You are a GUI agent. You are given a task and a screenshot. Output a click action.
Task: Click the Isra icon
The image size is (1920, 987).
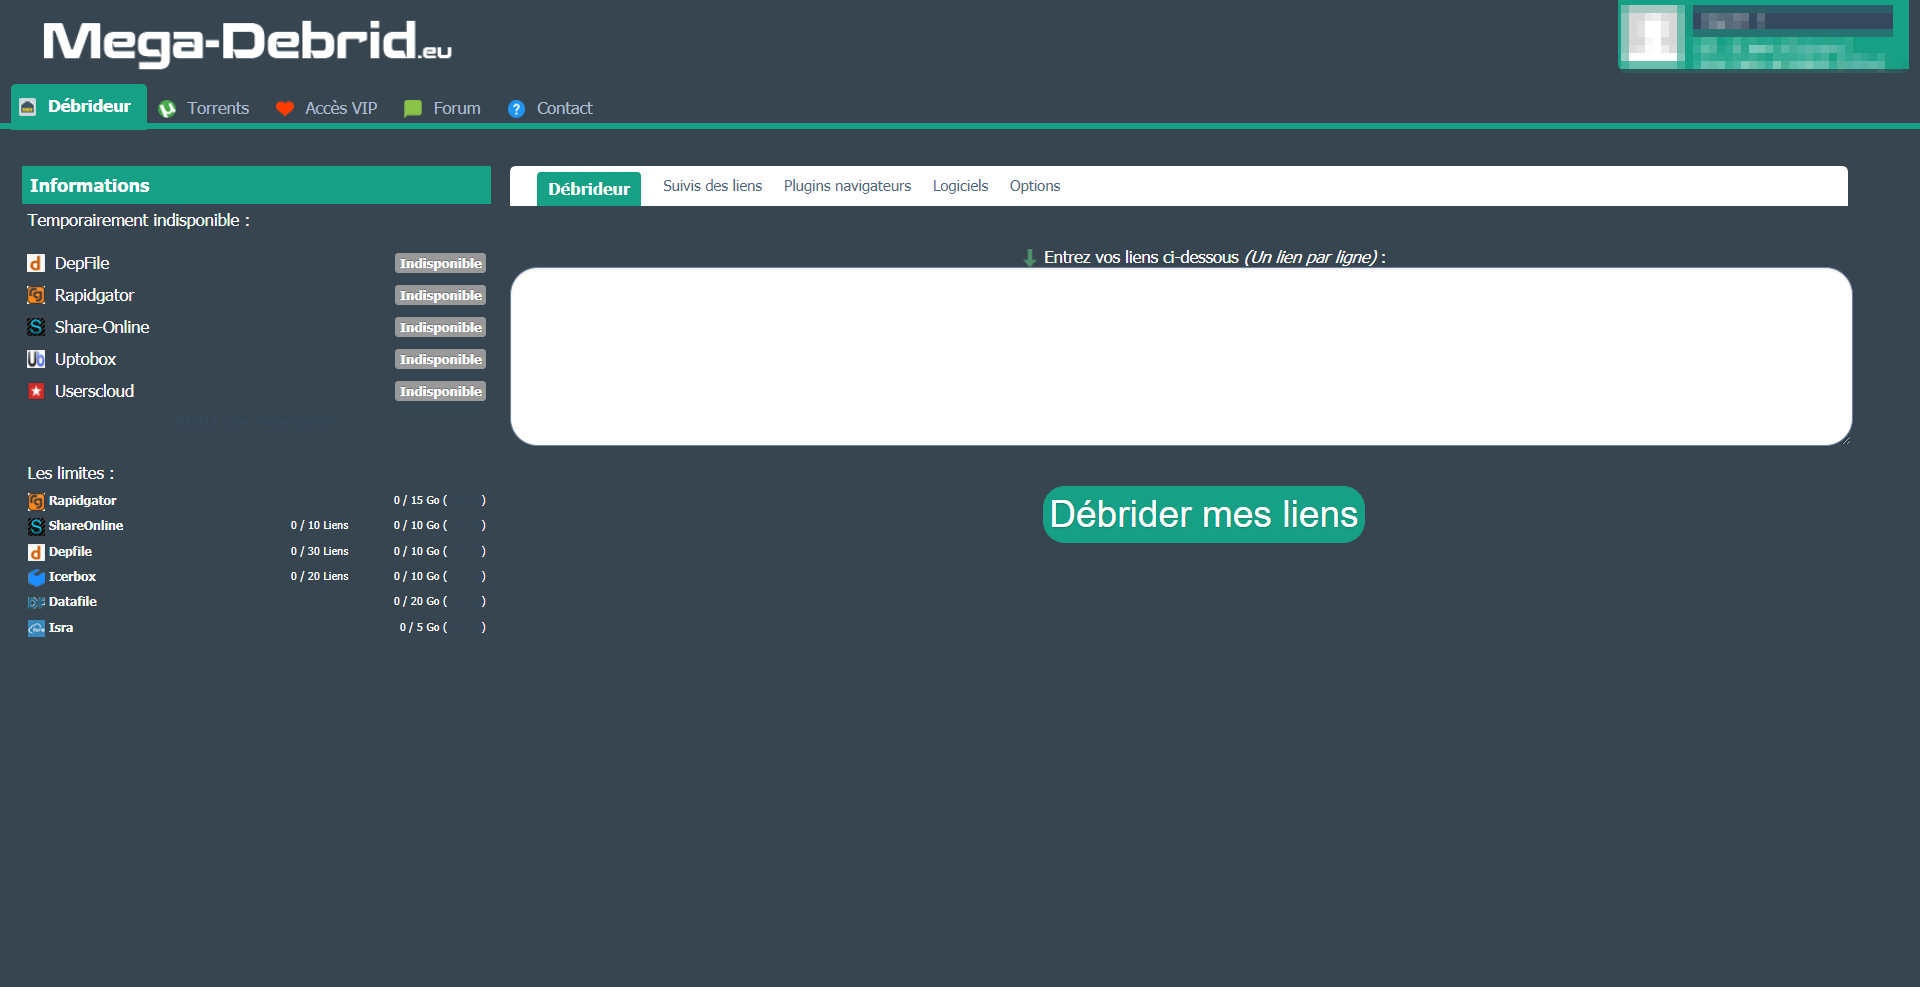point(36,628)
